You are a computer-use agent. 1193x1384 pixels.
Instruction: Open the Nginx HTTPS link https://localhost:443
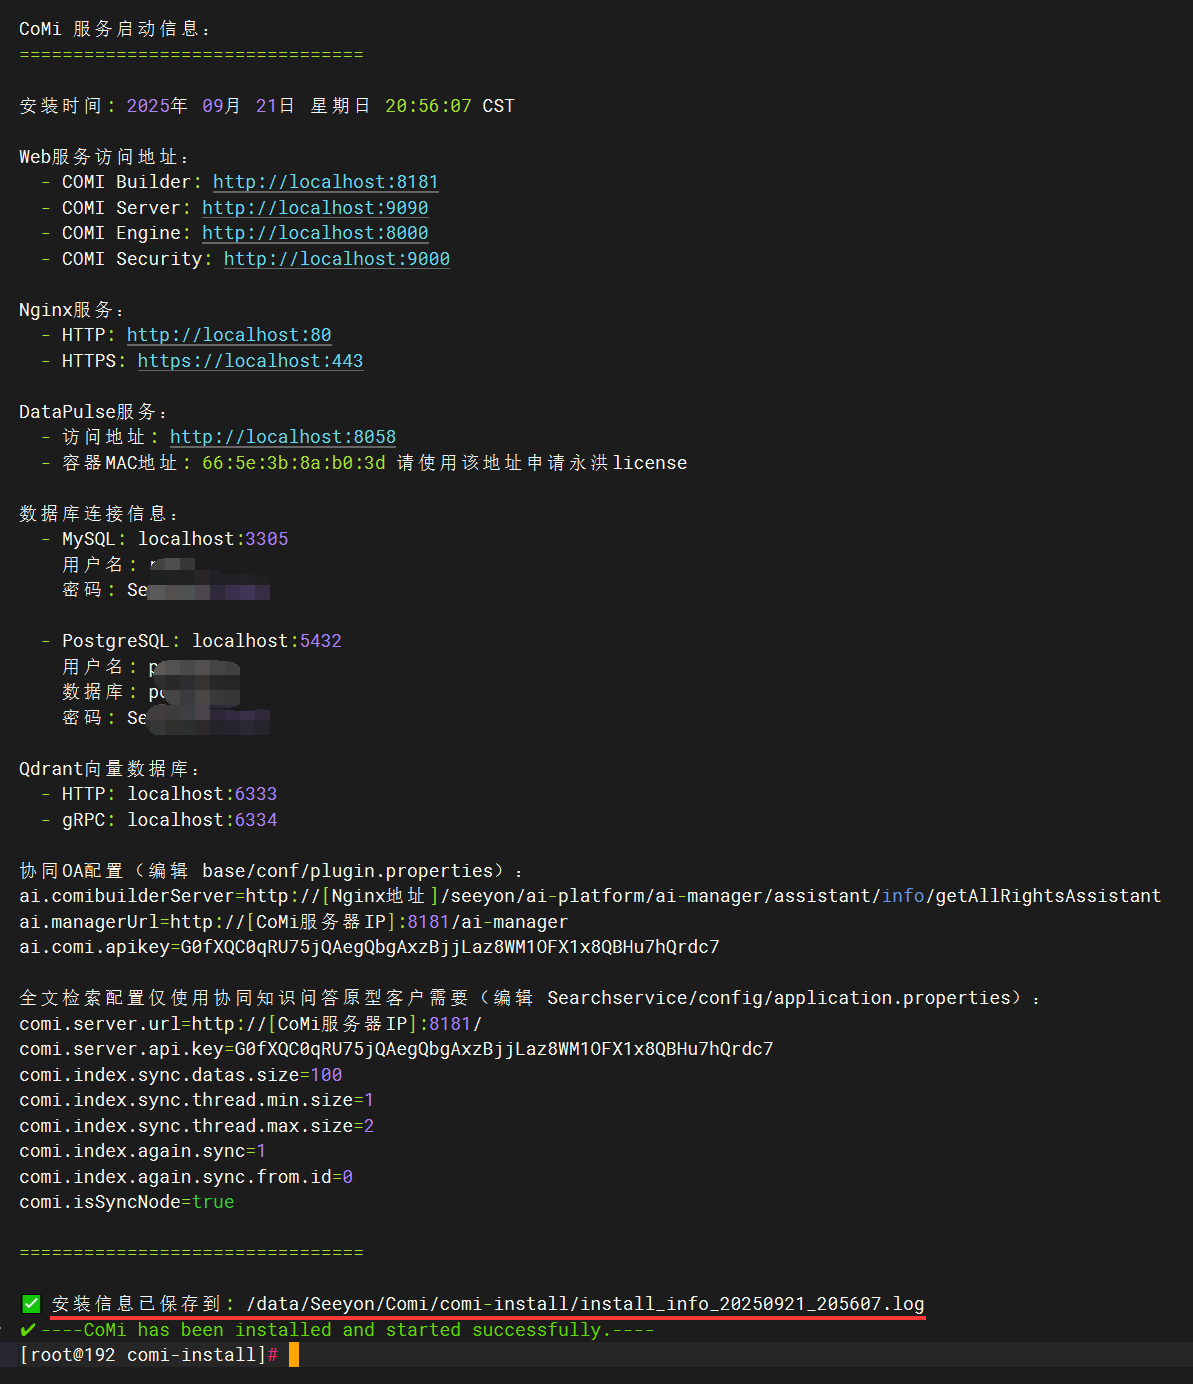click(250, 361)
